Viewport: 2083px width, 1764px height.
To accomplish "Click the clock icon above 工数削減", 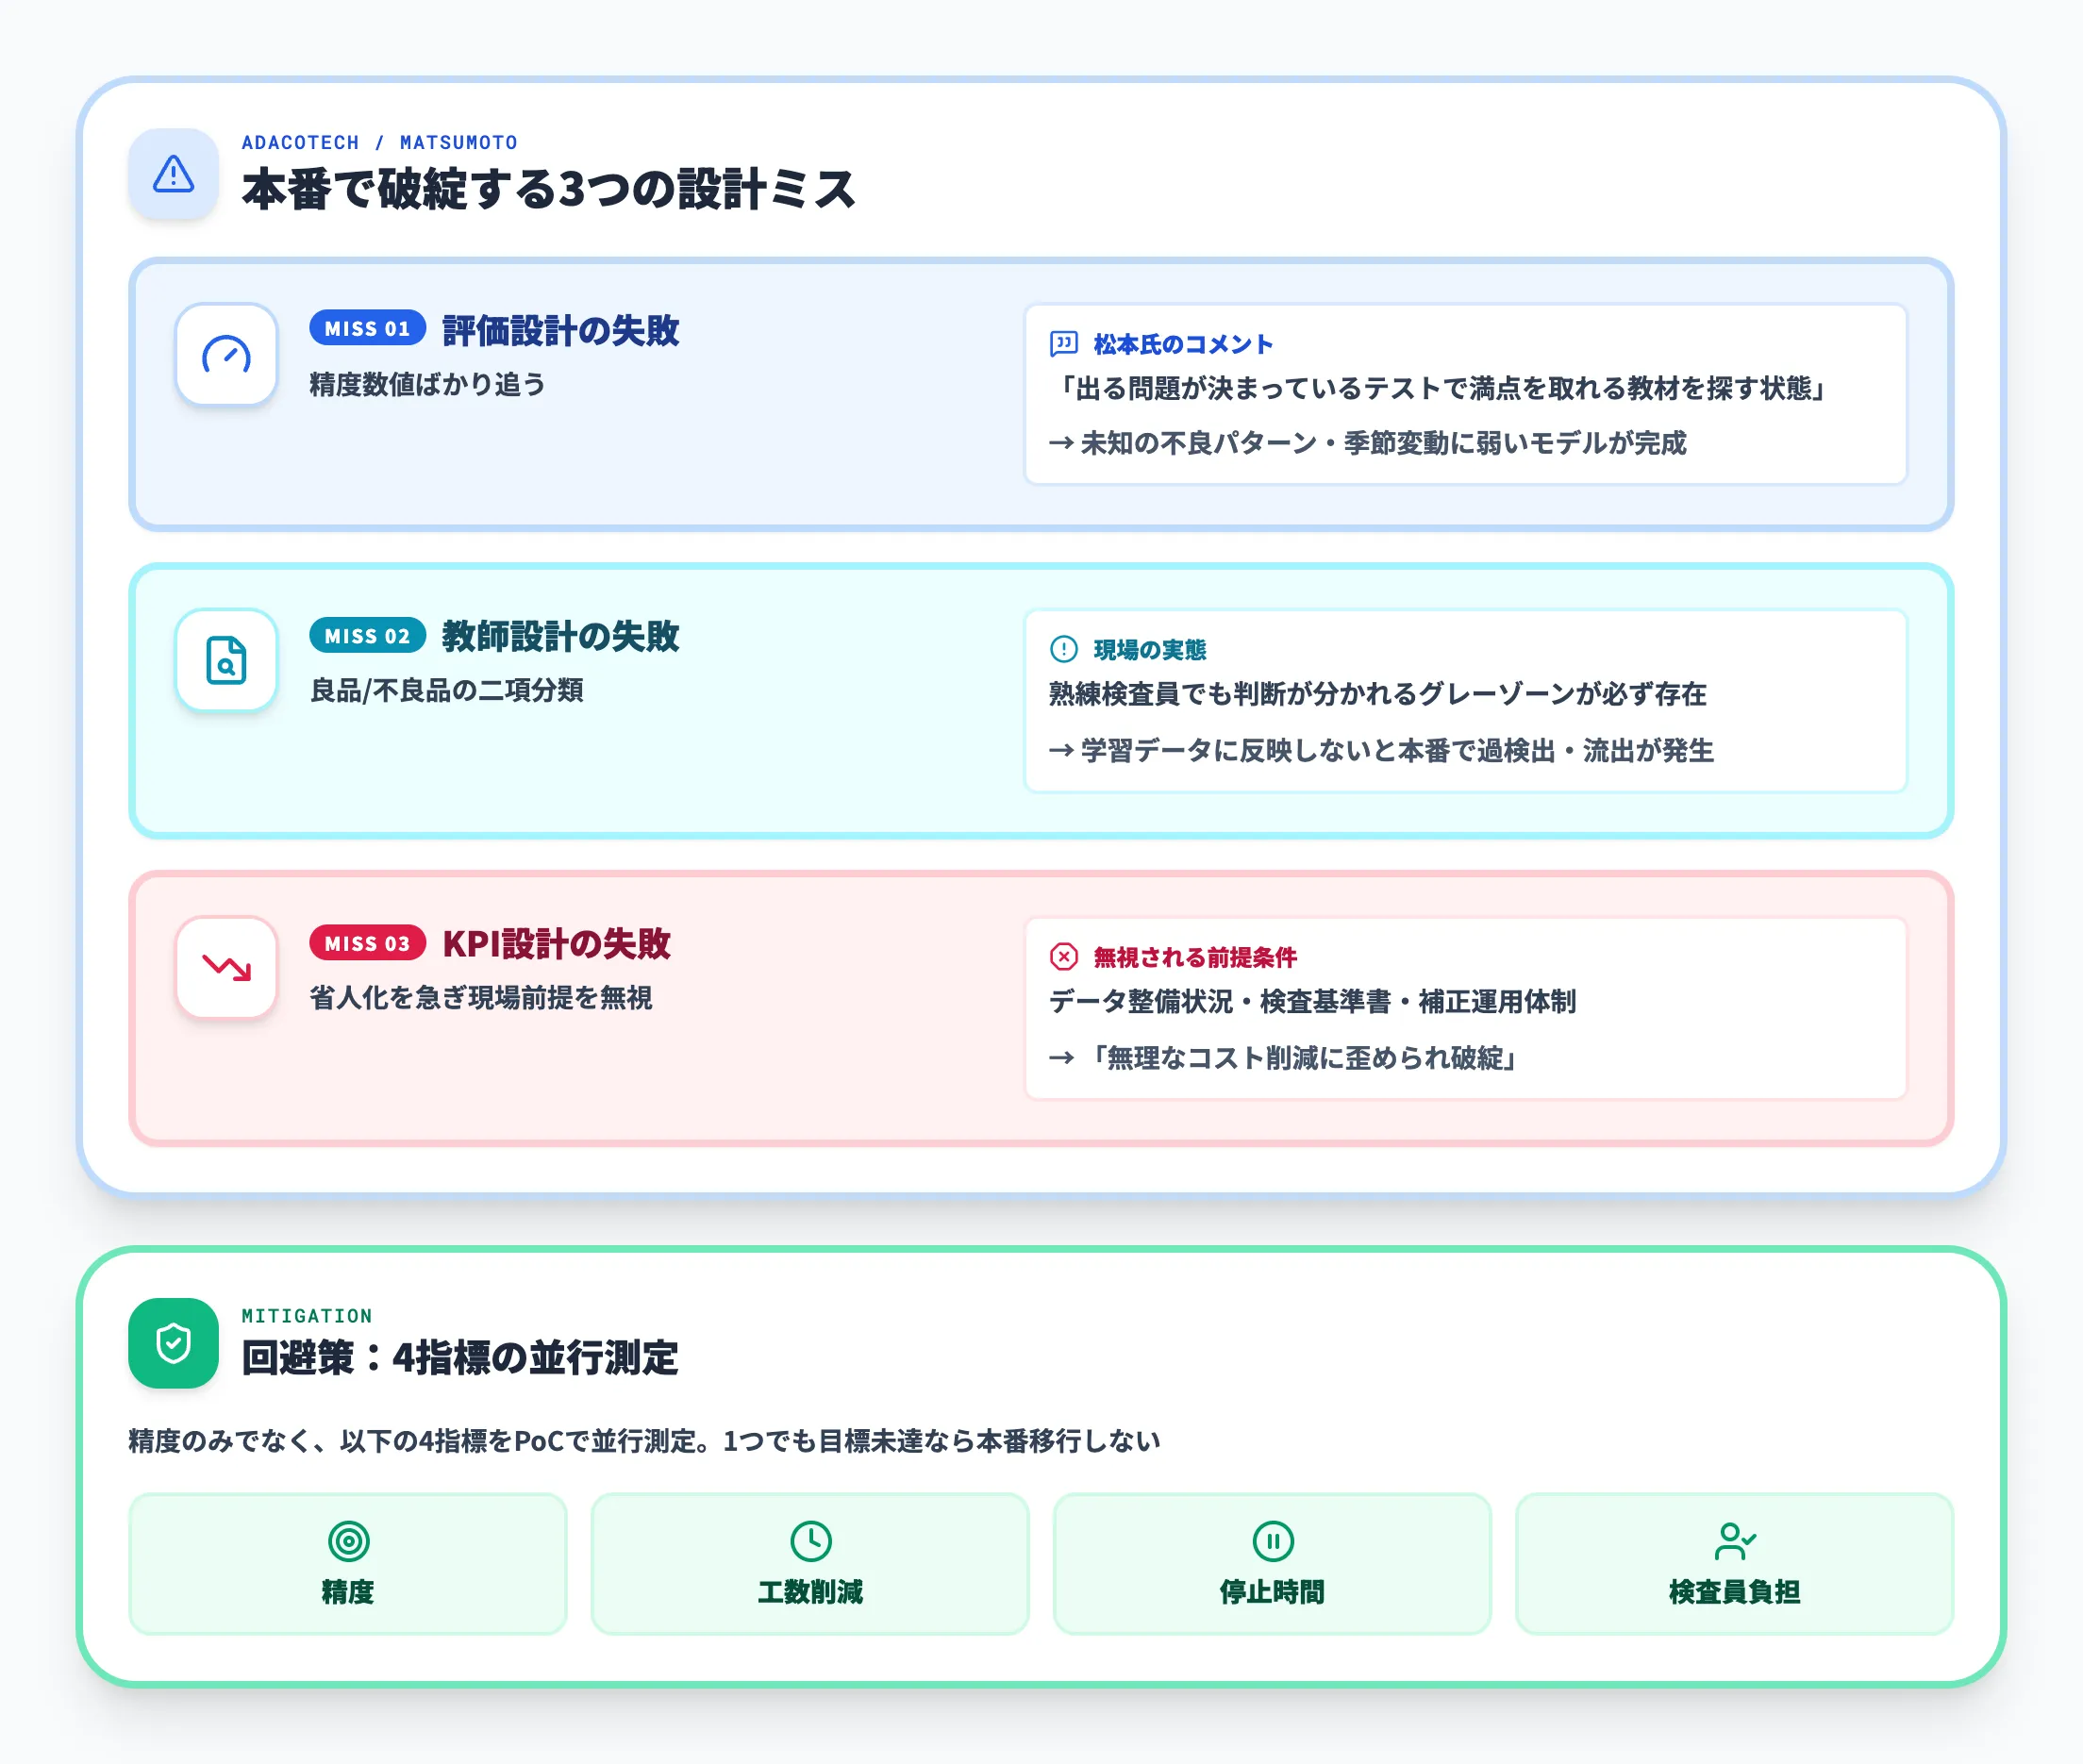I will tap(810, 1541).
